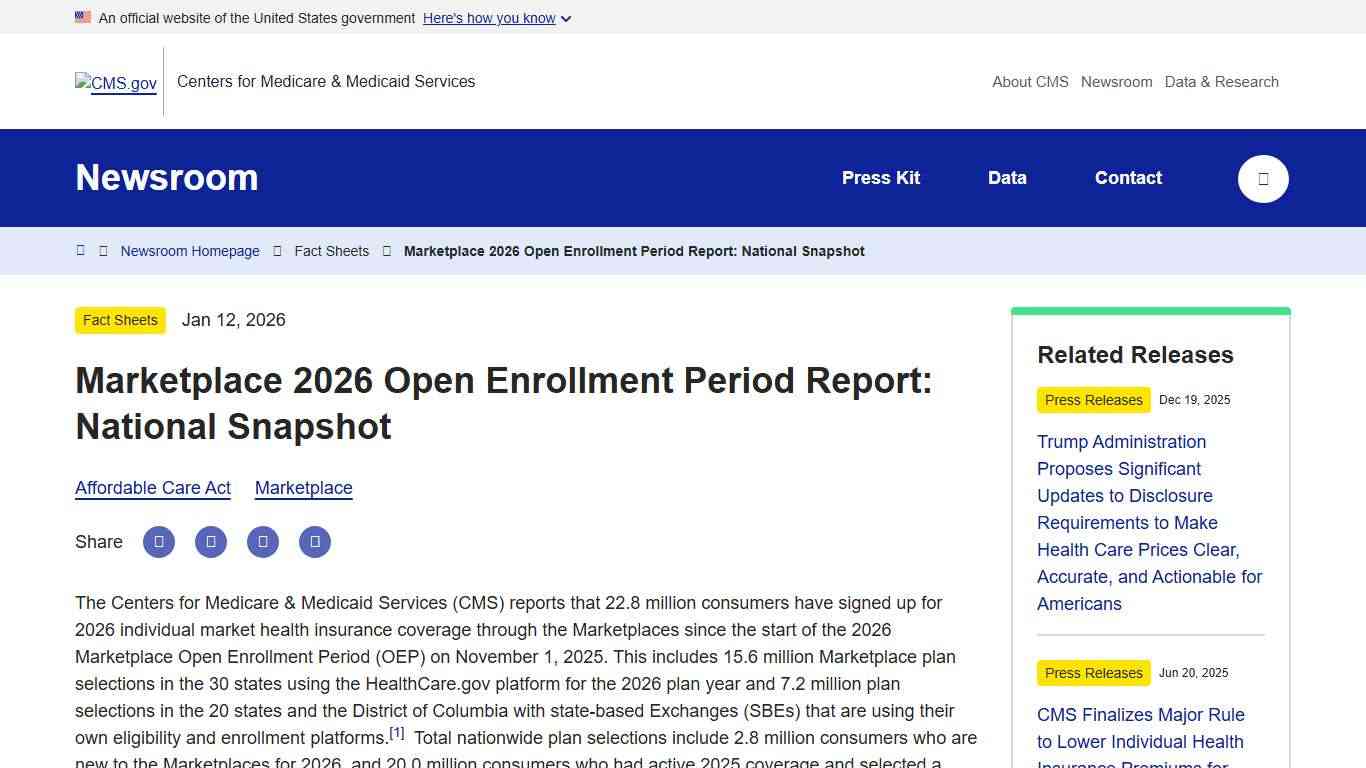Open the Trump Administration disclosure requirements release

tap(1148, 522)
